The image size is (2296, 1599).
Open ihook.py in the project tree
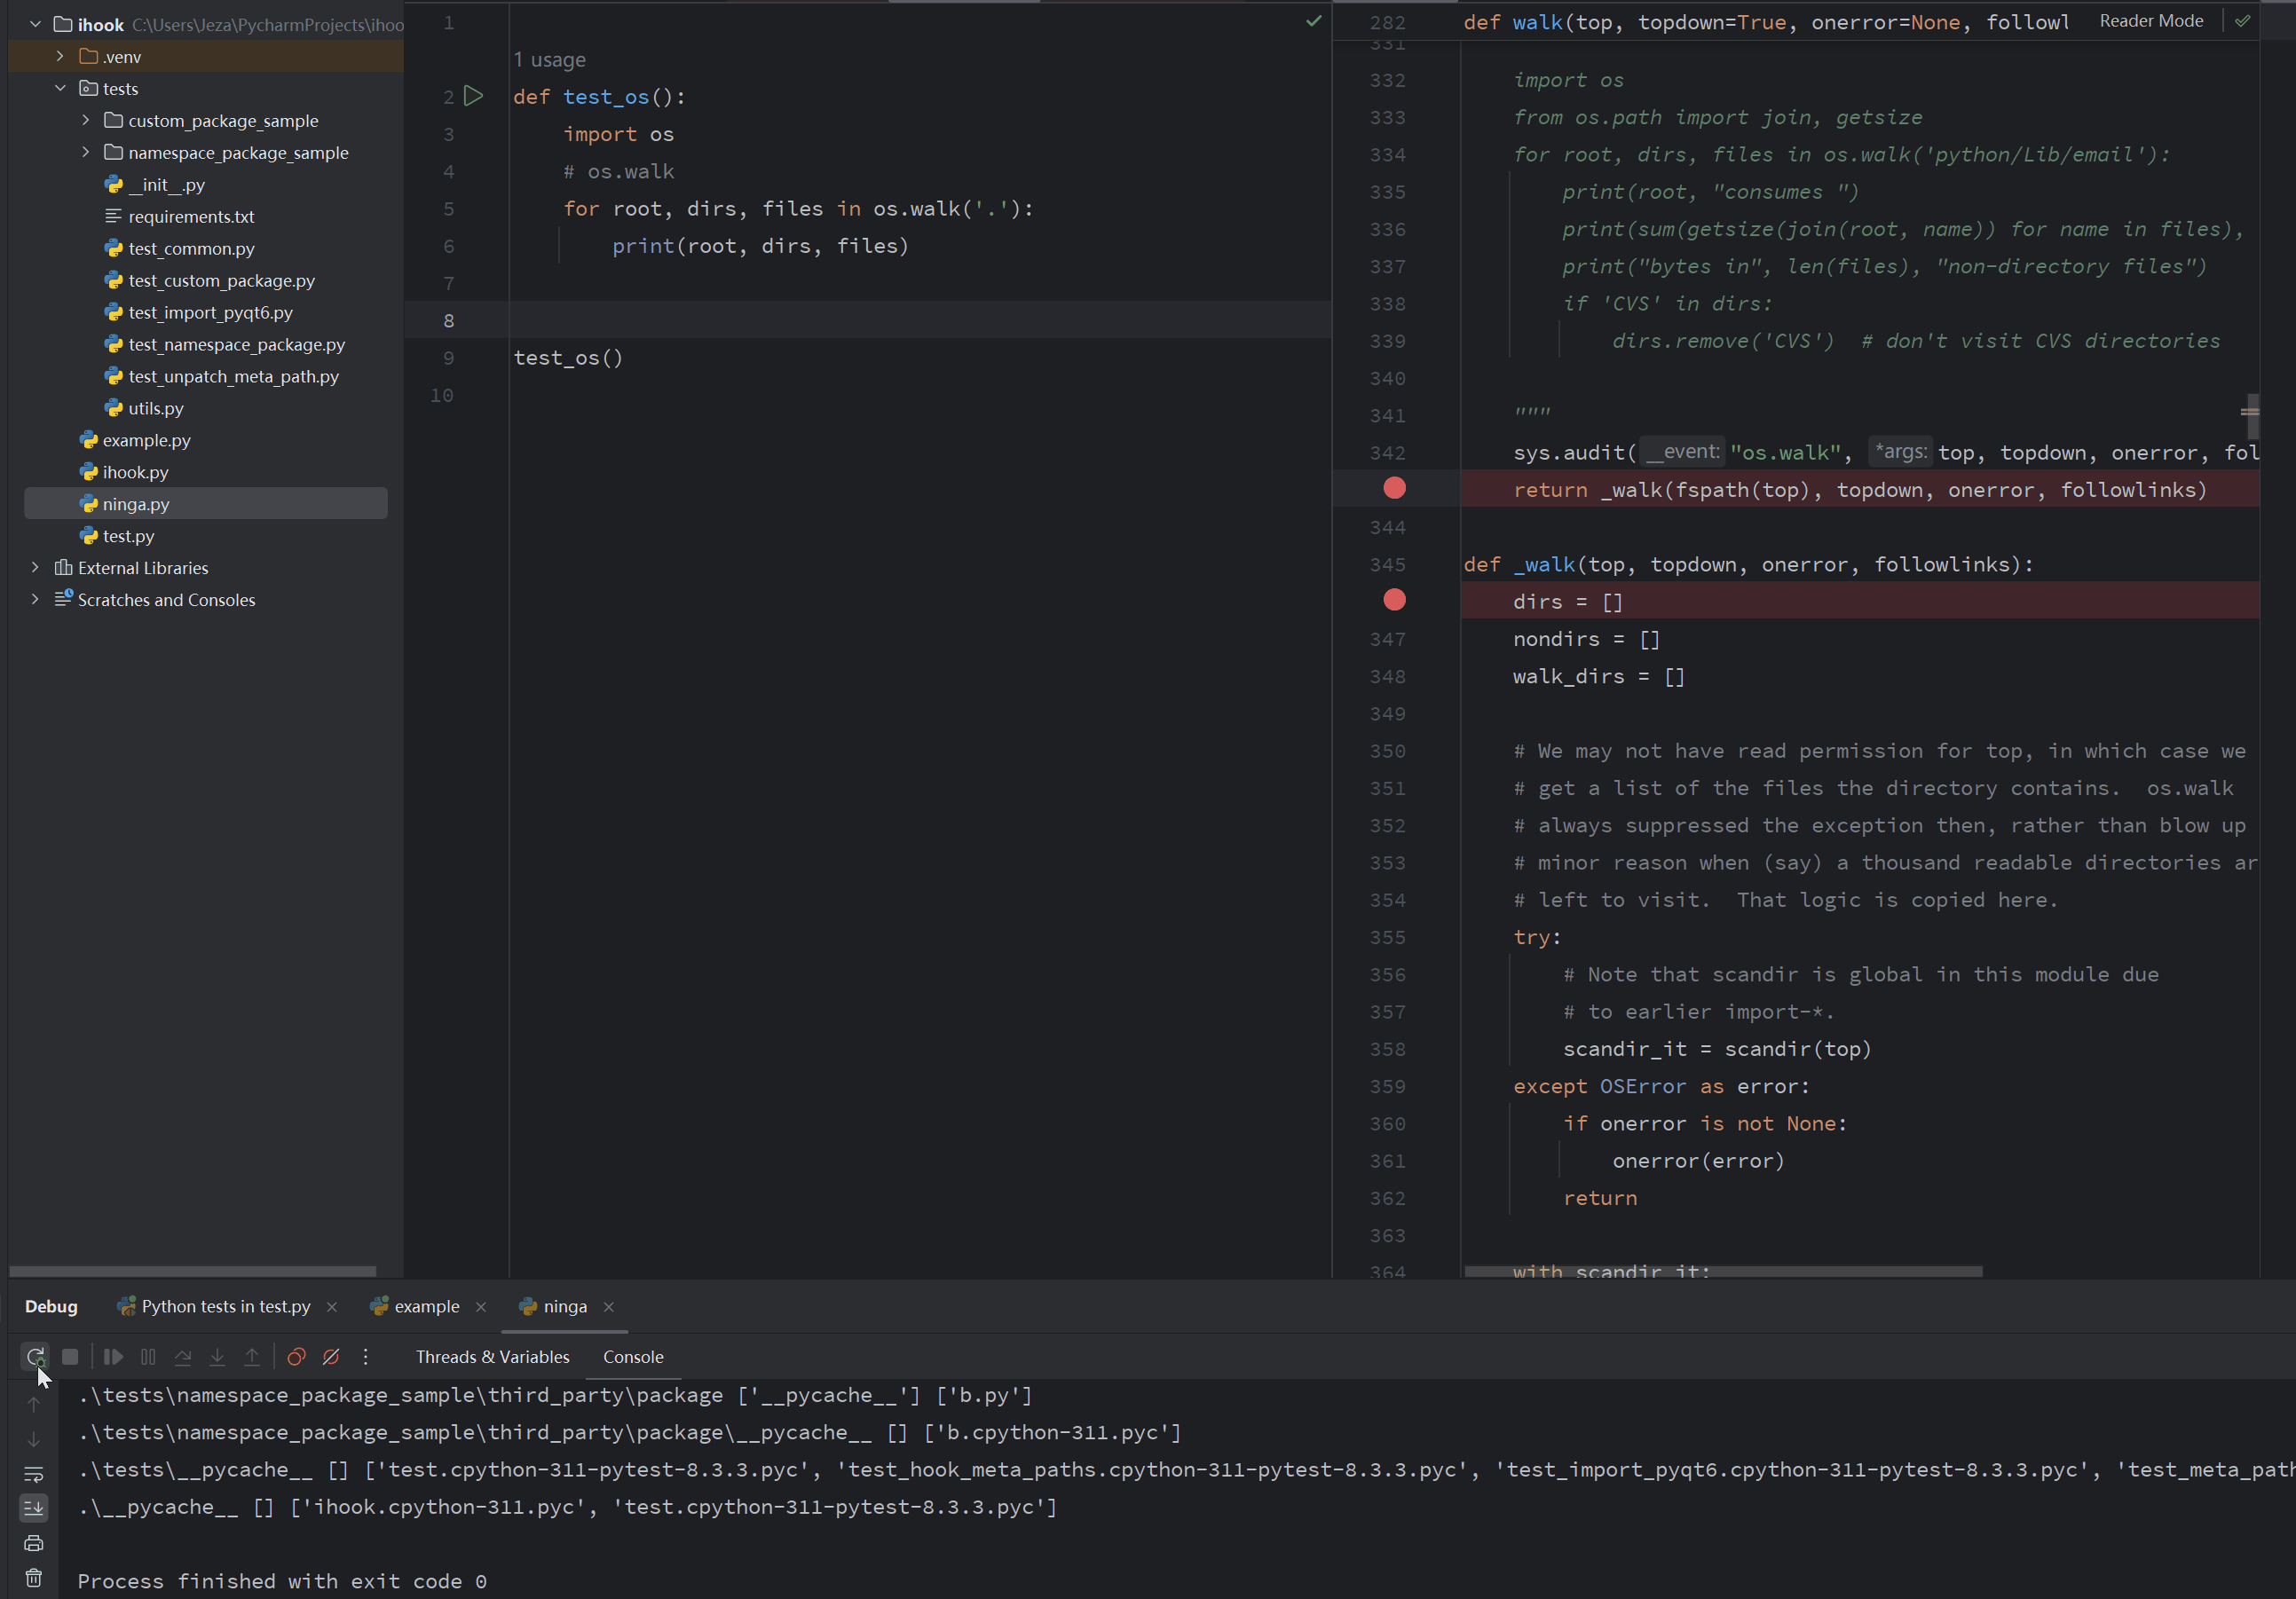(x=135, y=472)
